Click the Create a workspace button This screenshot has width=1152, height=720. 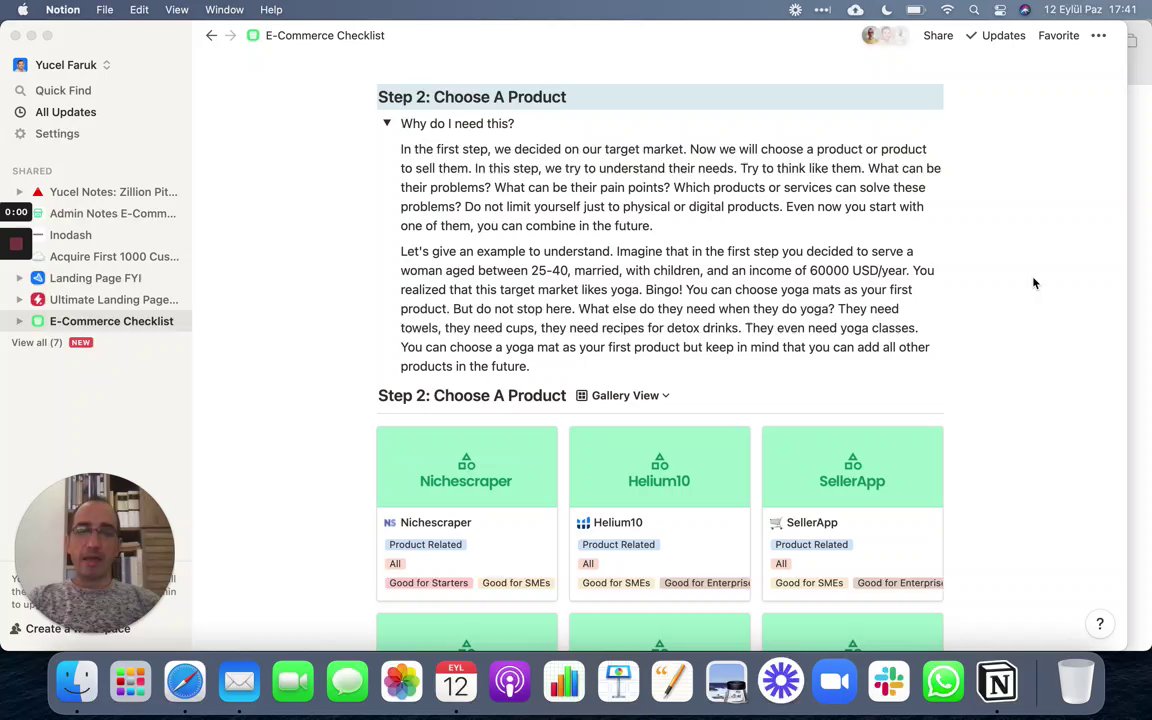pyautogui.click(x=71, y=629)
